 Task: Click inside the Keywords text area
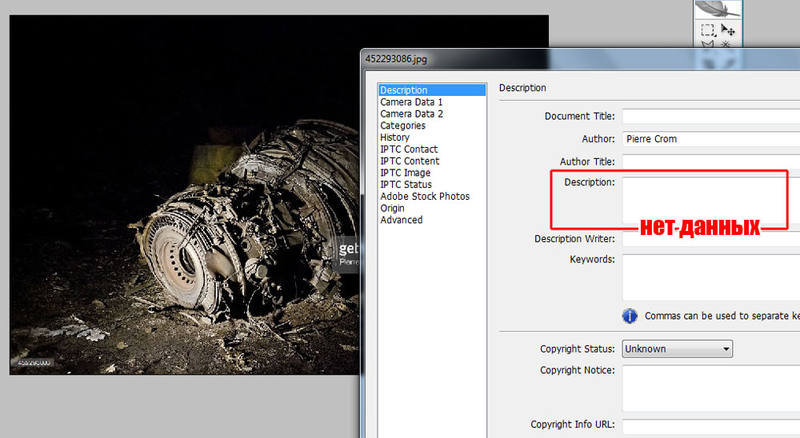(711, 277)
